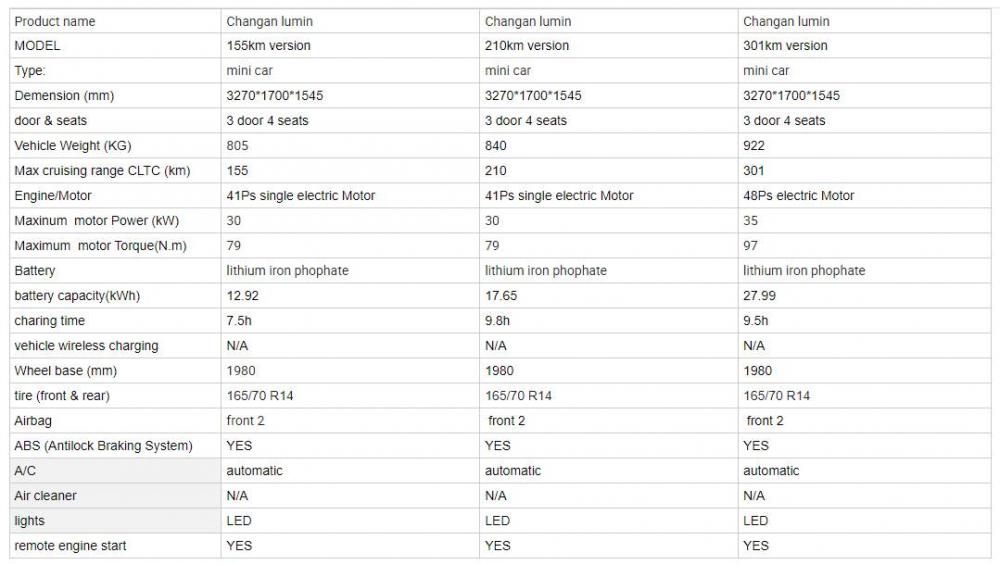This screenshot has width=1000, height=565.
Task: Click the '301km version' model cell
Action: [785, 46]
